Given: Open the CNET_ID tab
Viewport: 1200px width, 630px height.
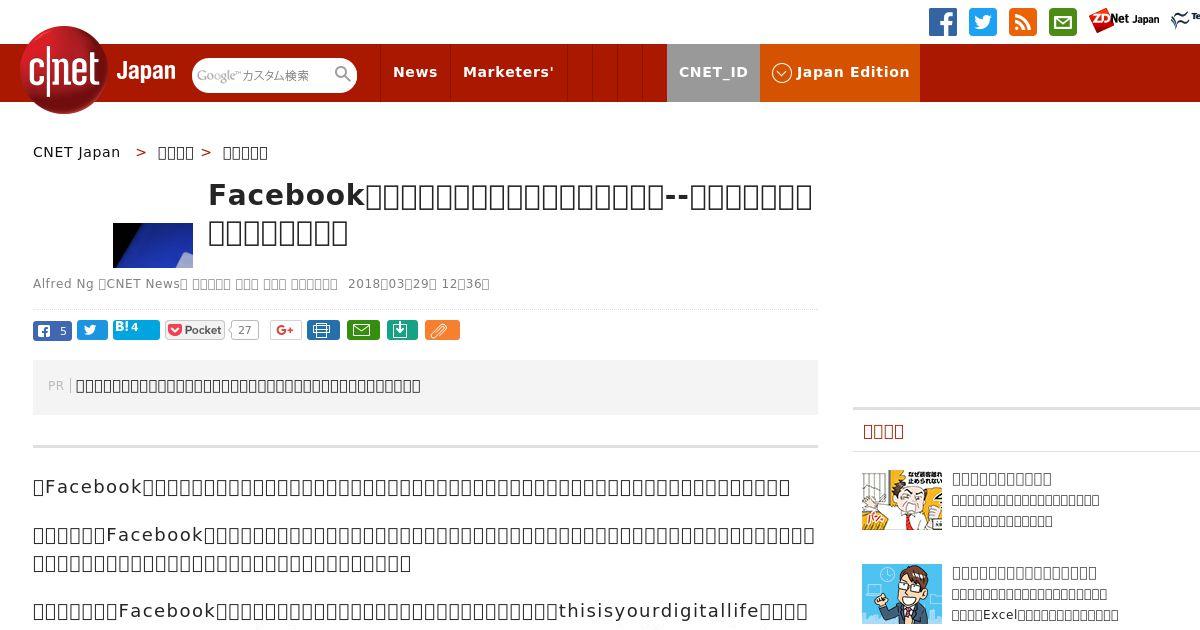Looking at the screenshot, I should click(x=713, y=72).
